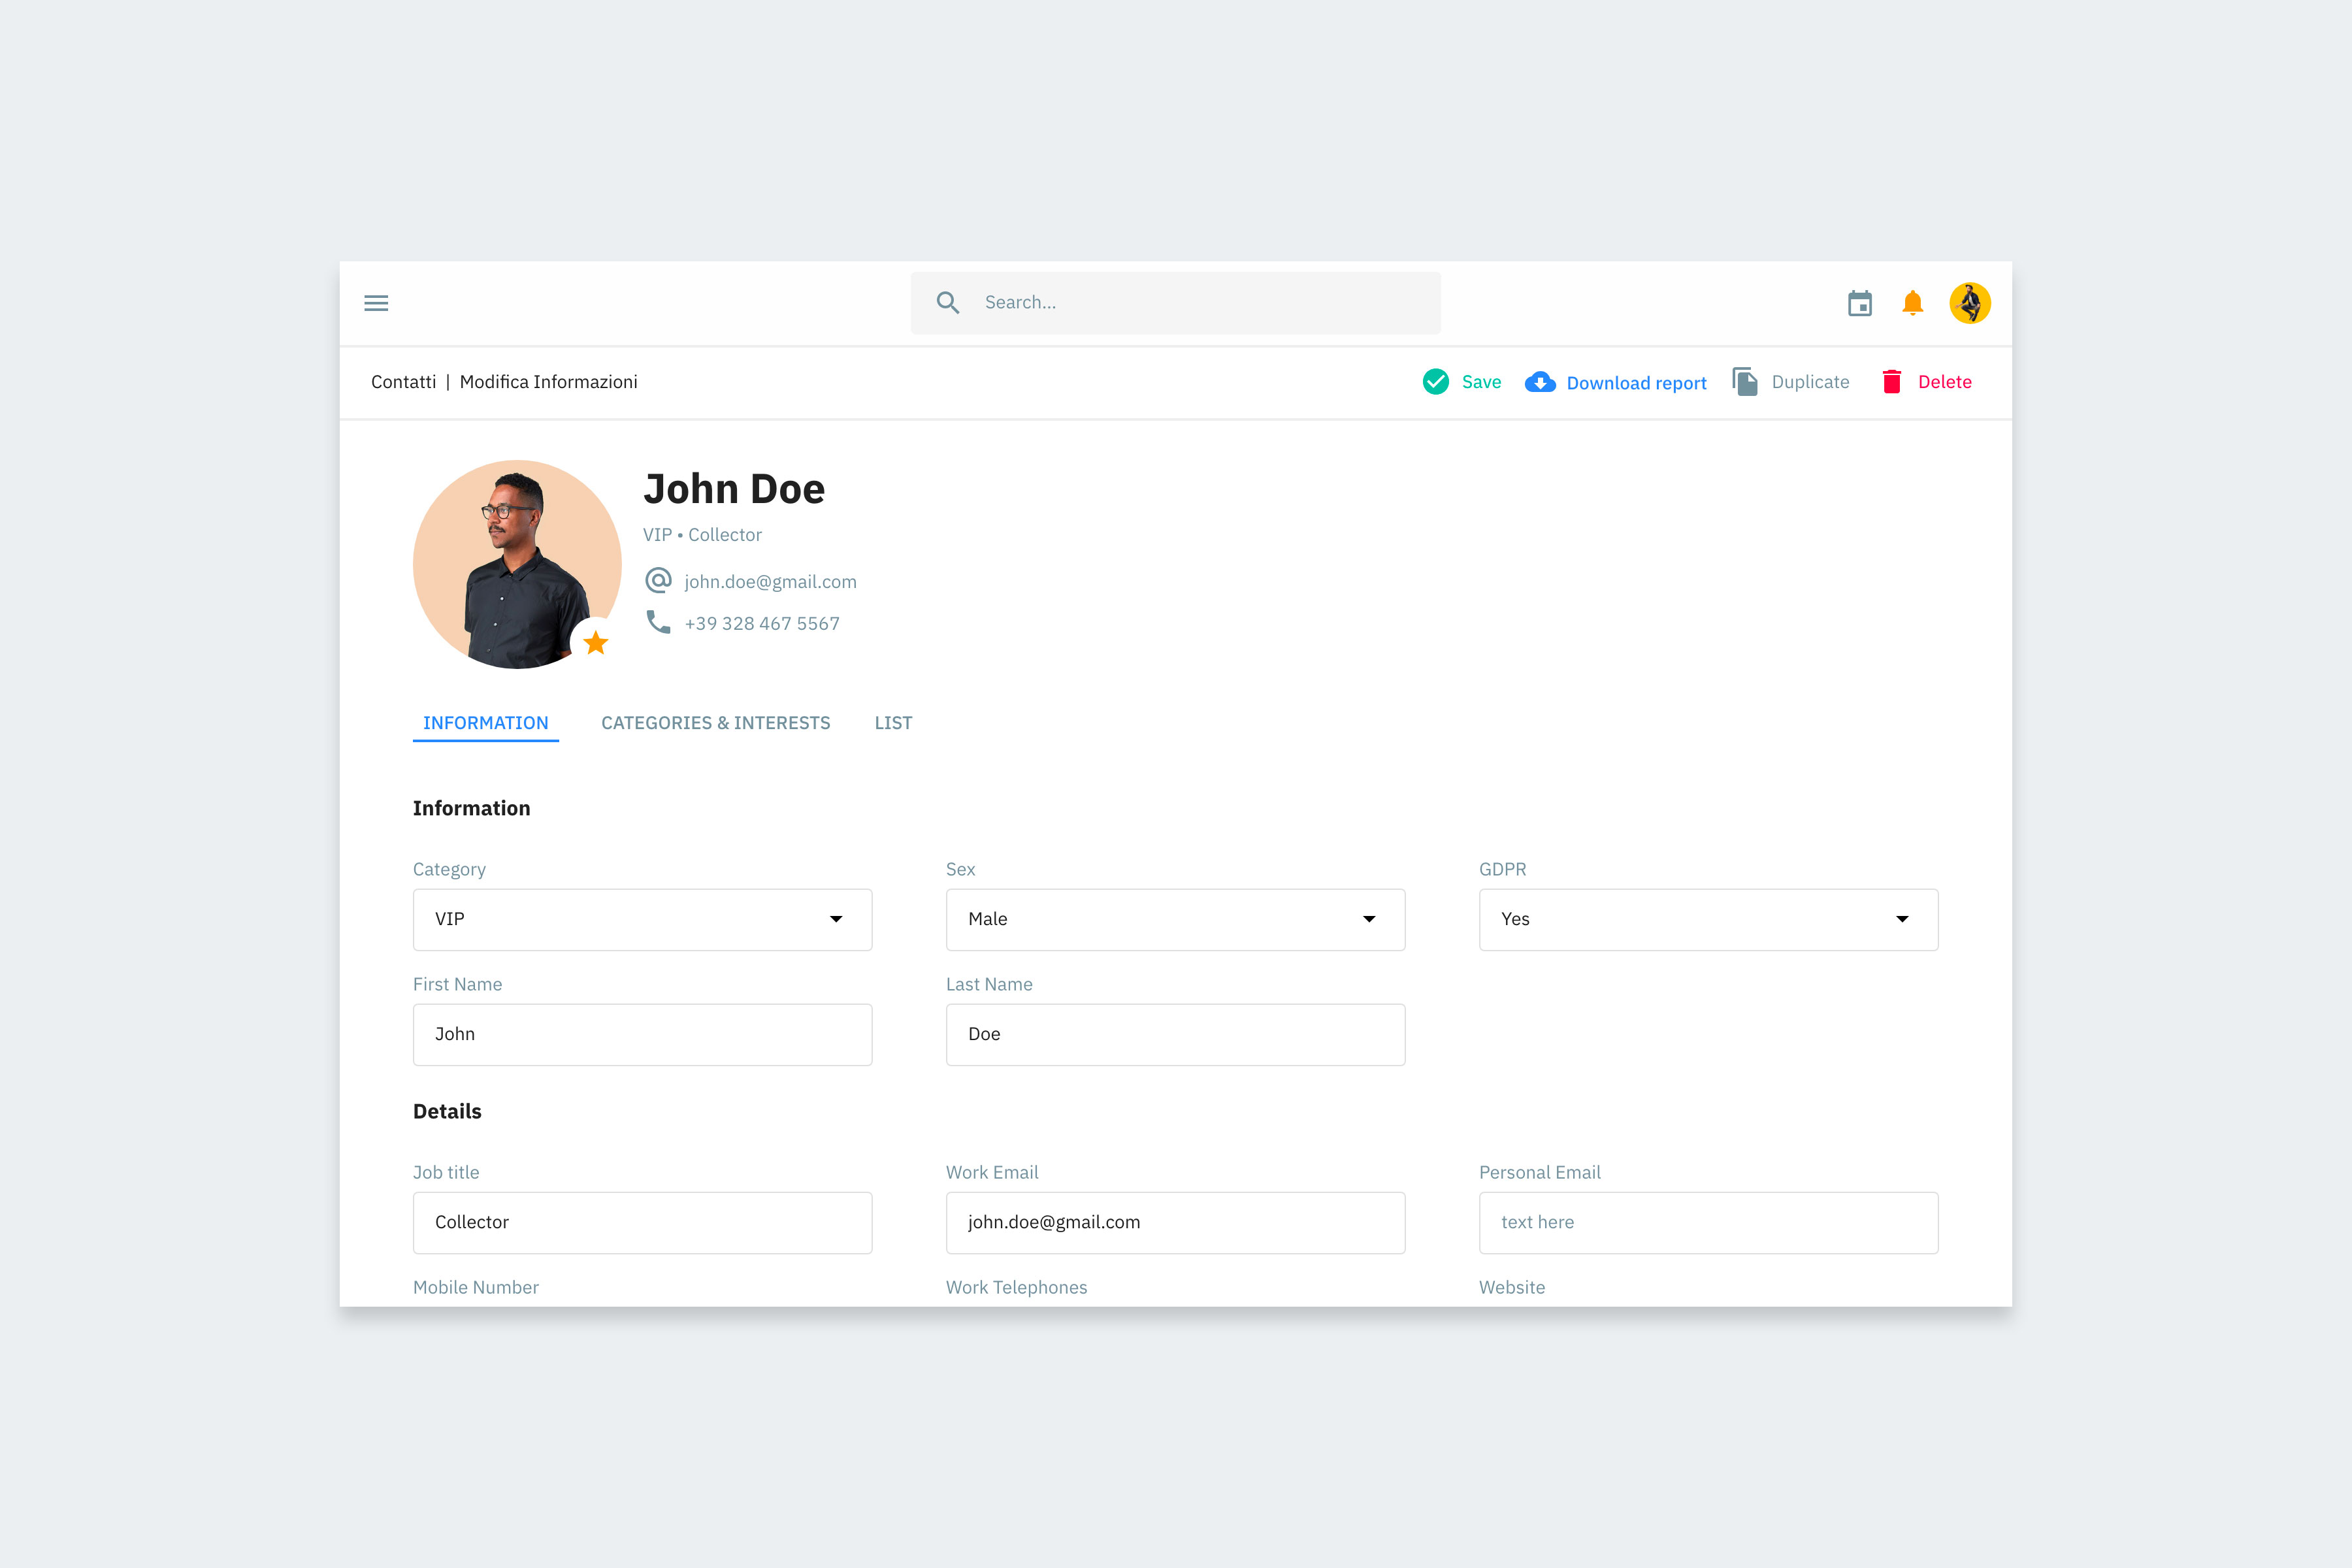Click the Details section heading
2352x1568 pixels.
click(x=447, y=1111)
